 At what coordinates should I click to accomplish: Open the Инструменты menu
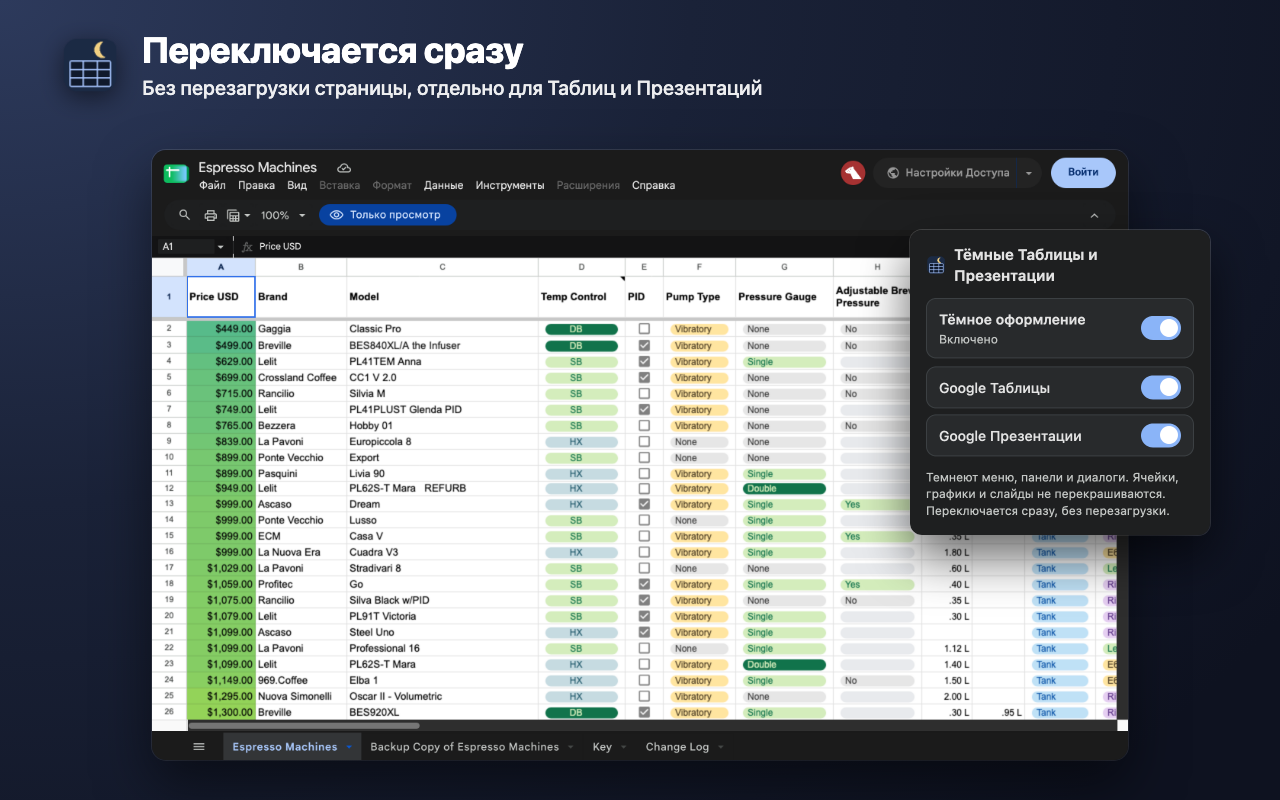510,185
